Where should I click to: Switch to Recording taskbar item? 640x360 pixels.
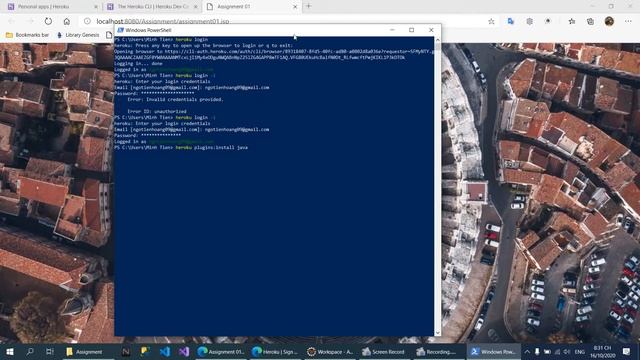[439, 351]
